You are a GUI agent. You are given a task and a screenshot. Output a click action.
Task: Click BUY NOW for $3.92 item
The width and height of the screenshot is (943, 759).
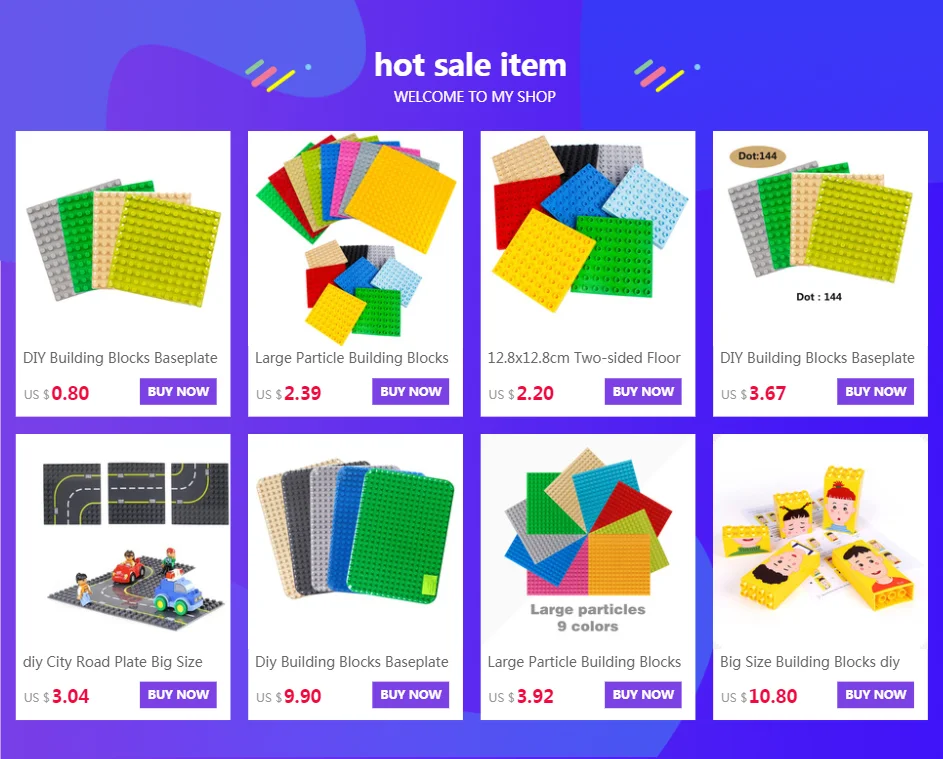tap(643, 695)
